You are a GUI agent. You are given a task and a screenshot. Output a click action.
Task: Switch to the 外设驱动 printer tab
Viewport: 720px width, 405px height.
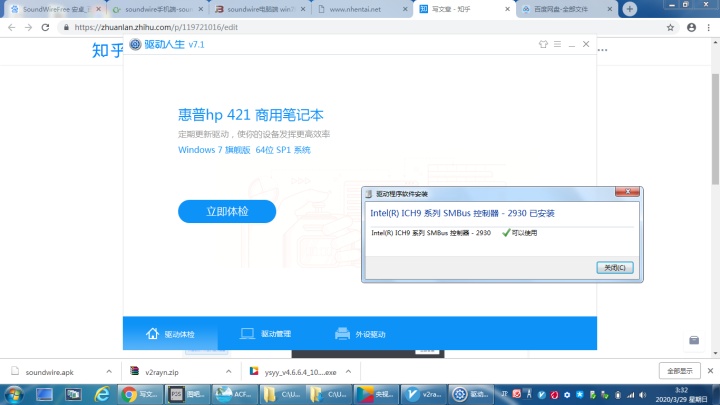click(360, 334)
